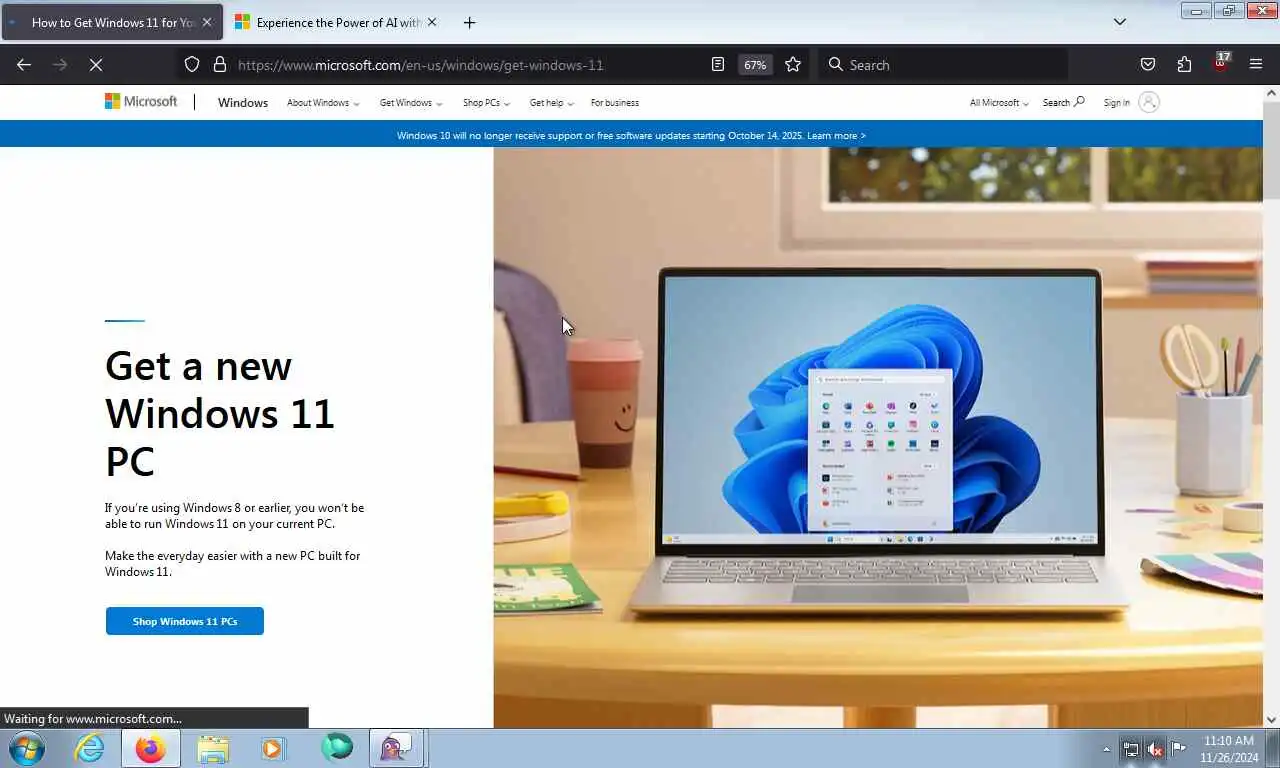
Task: Open Firefox hamburger application menu
Action: [1256, 65]
